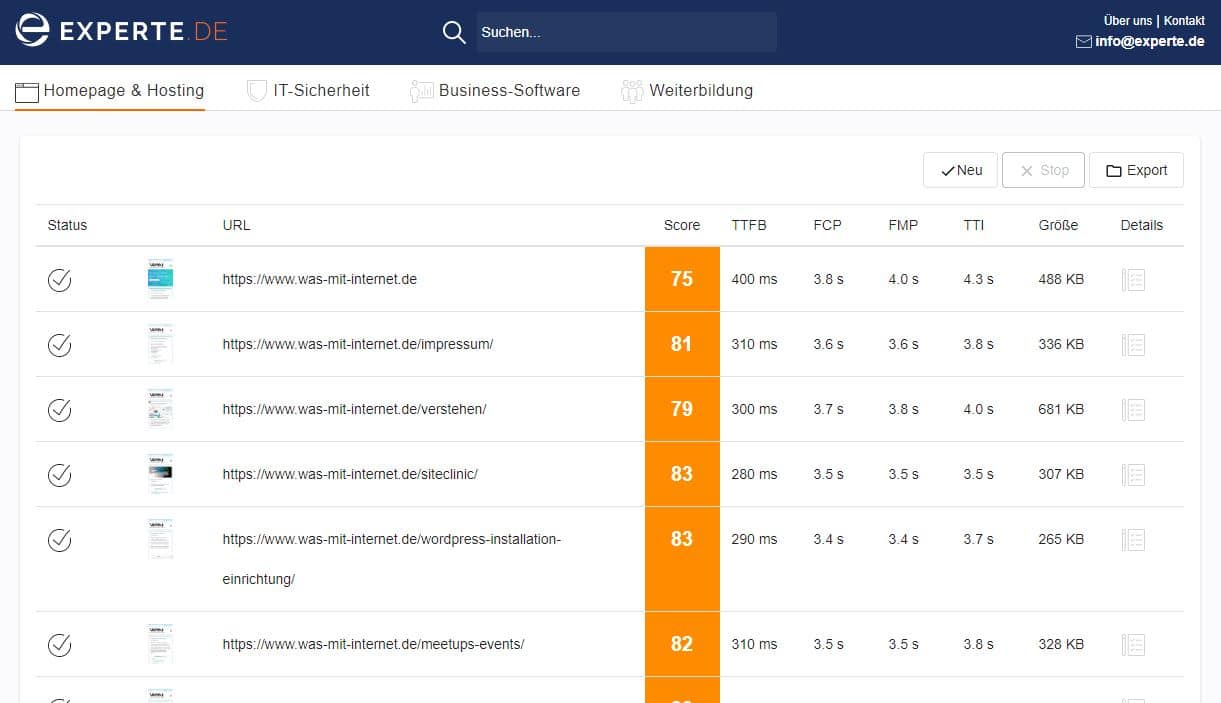This screenshot has height=703, width=1221.
Task: Click the wordpress-installation-einrichtung URL text
Action: 392,559
